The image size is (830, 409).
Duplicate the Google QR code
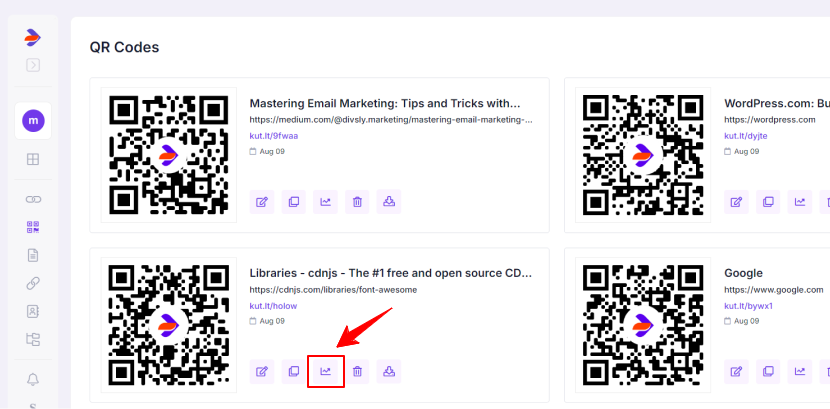tap(768, 371)
